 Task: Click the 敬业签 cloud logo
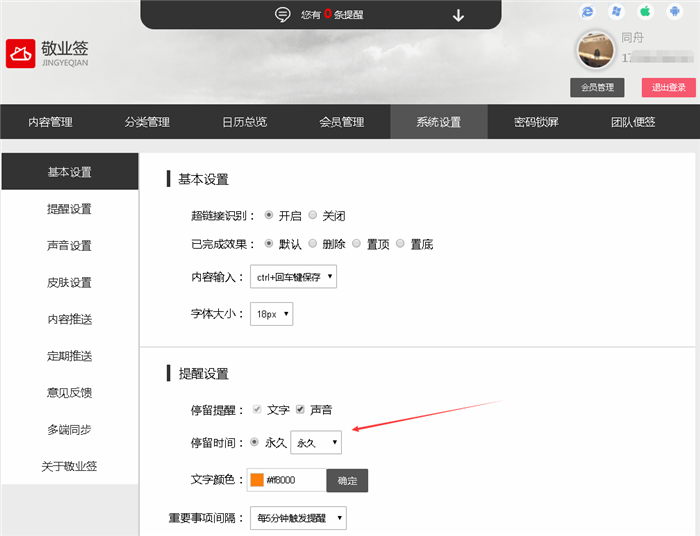pyautogui.click(x=20, y=54)
